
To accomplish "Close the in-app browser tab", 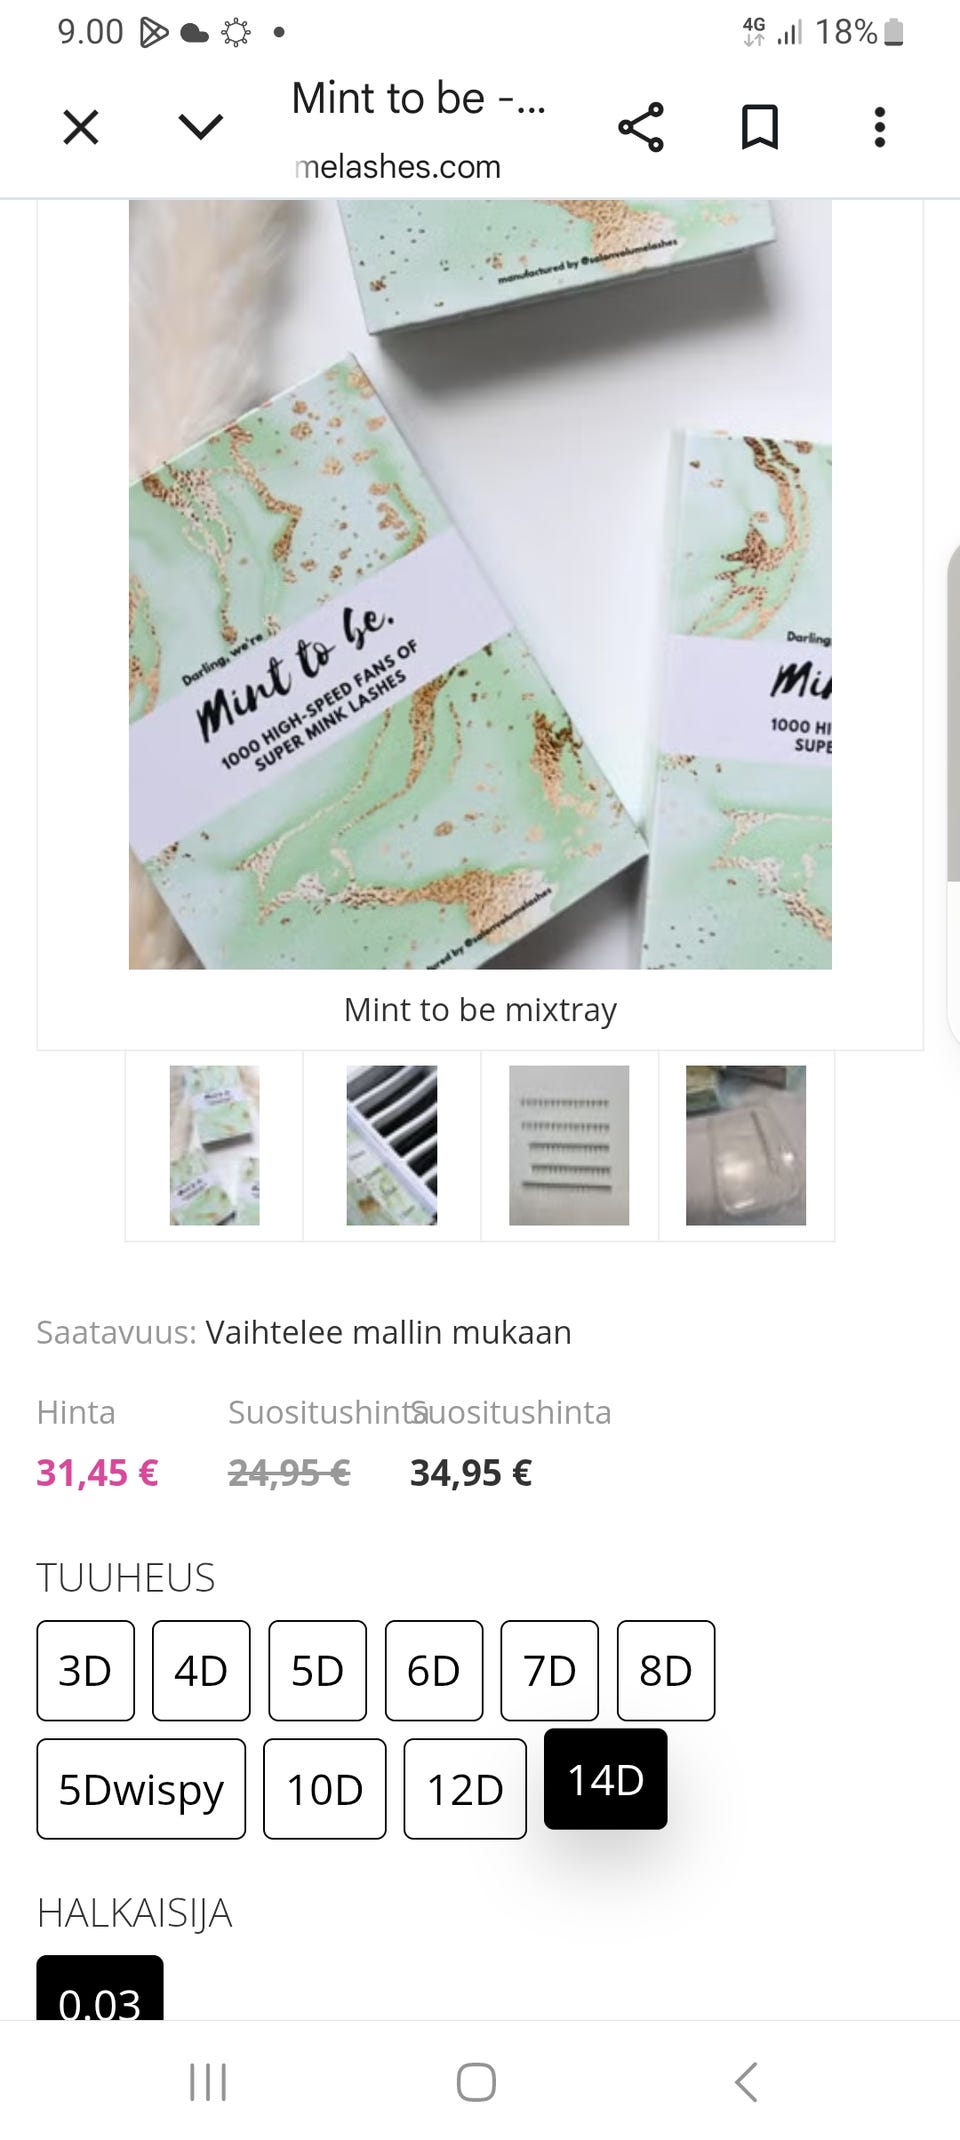I will [x=81, y=128].
